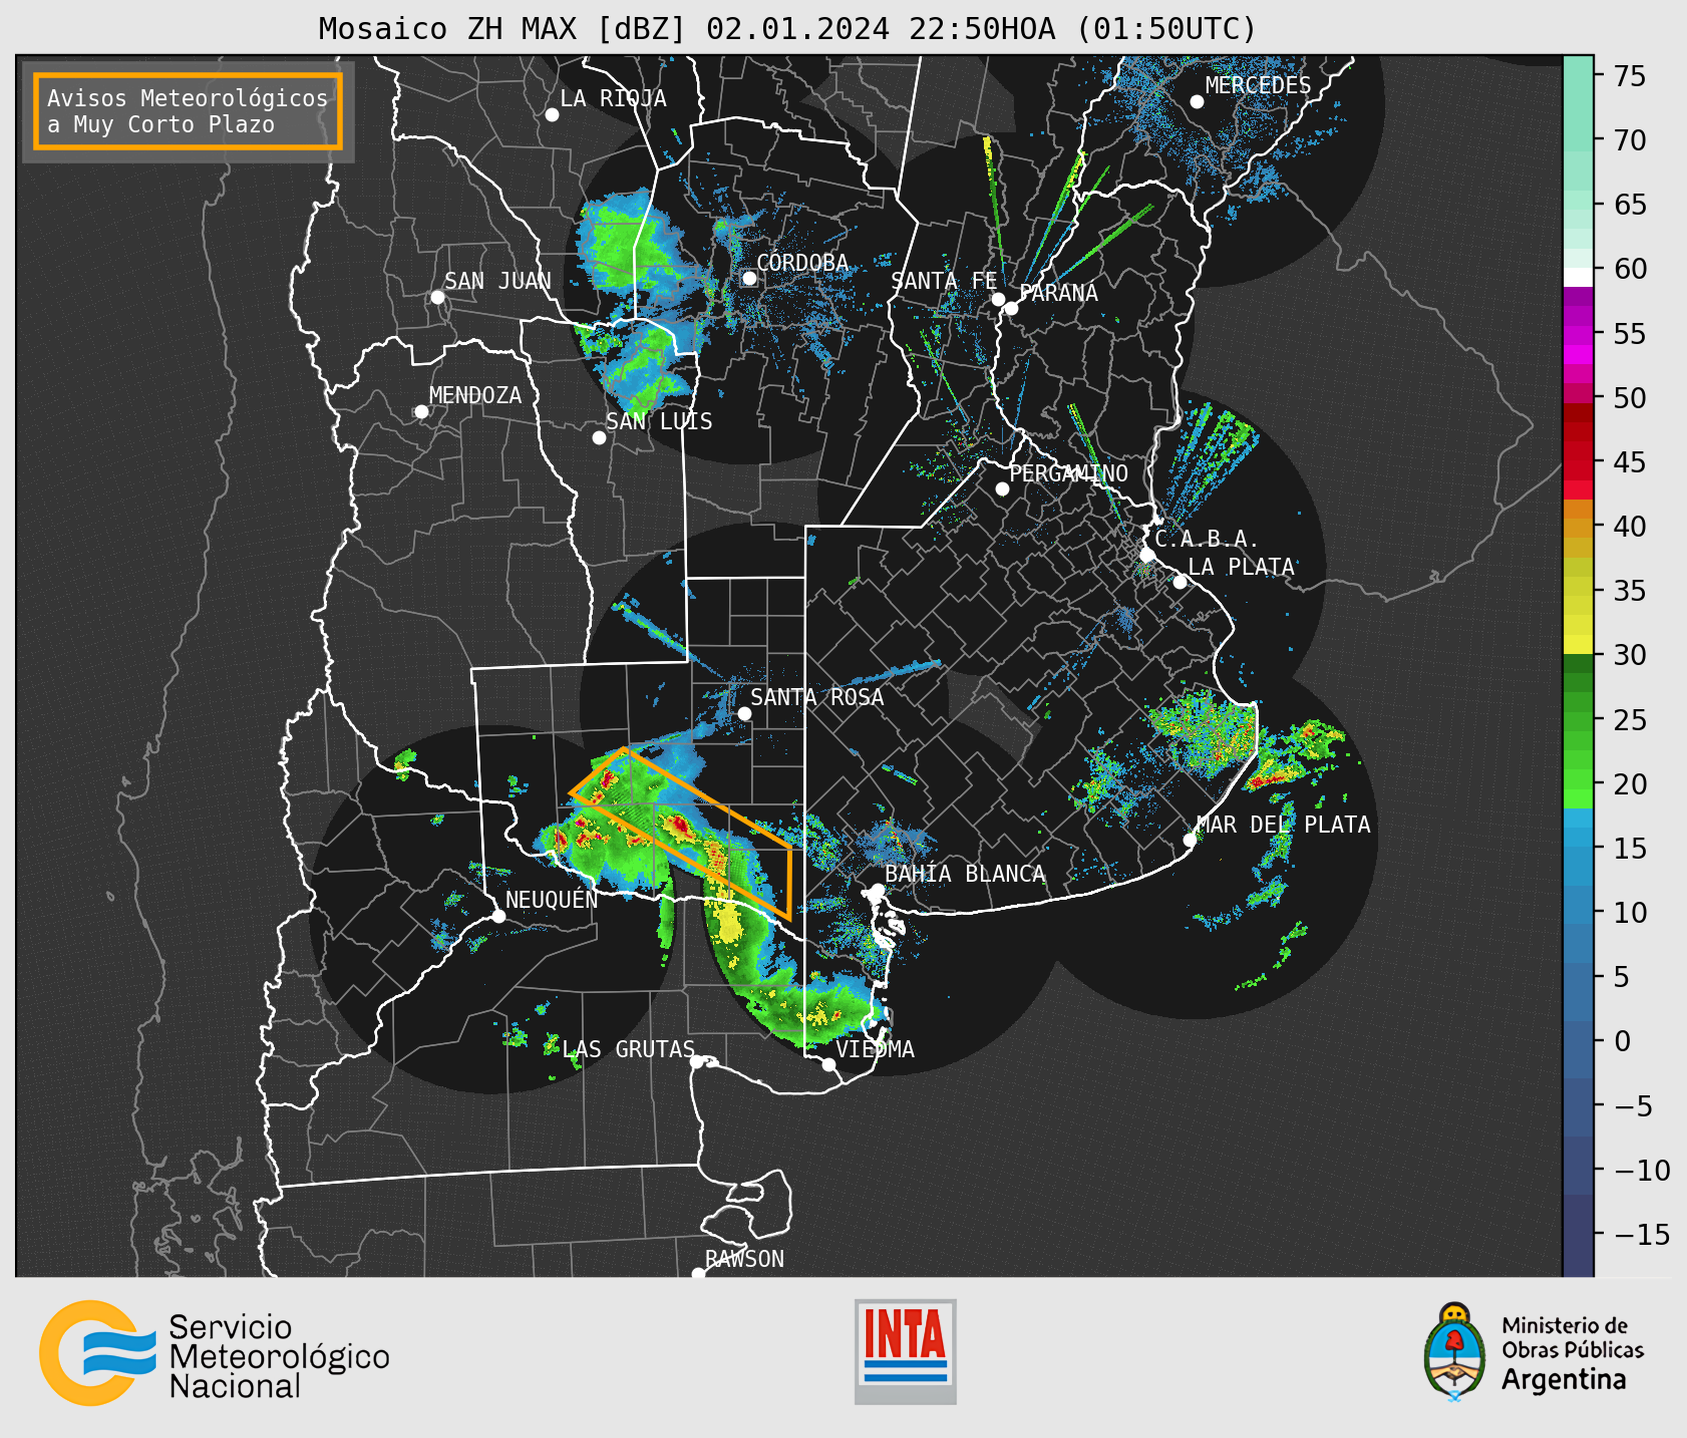Click the San Luis city marker dot
Screen dimensions: 1687x1438
(599, 438)
